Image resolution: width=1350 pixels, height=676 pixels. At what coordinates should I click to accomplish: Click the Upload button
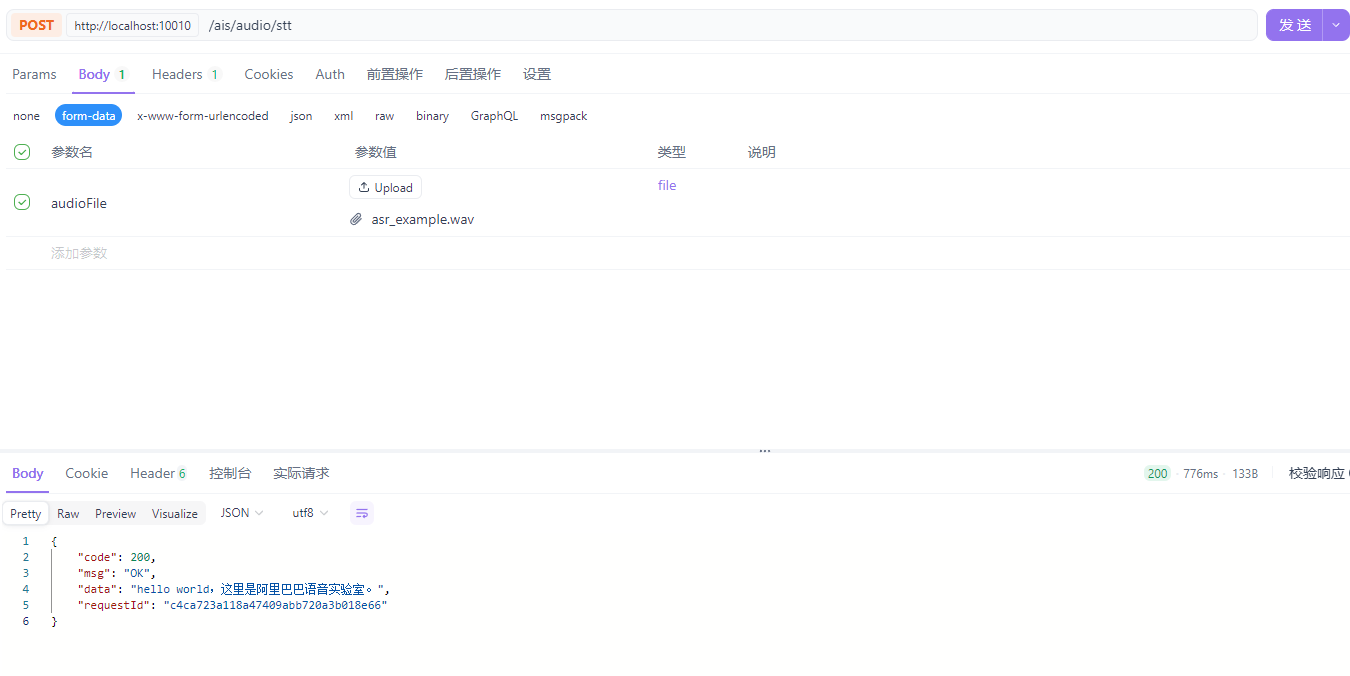tap(385, 187)
